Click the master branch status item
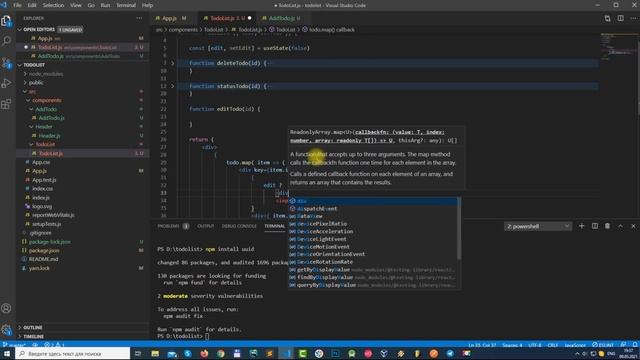640x360 pixels. 15,345
